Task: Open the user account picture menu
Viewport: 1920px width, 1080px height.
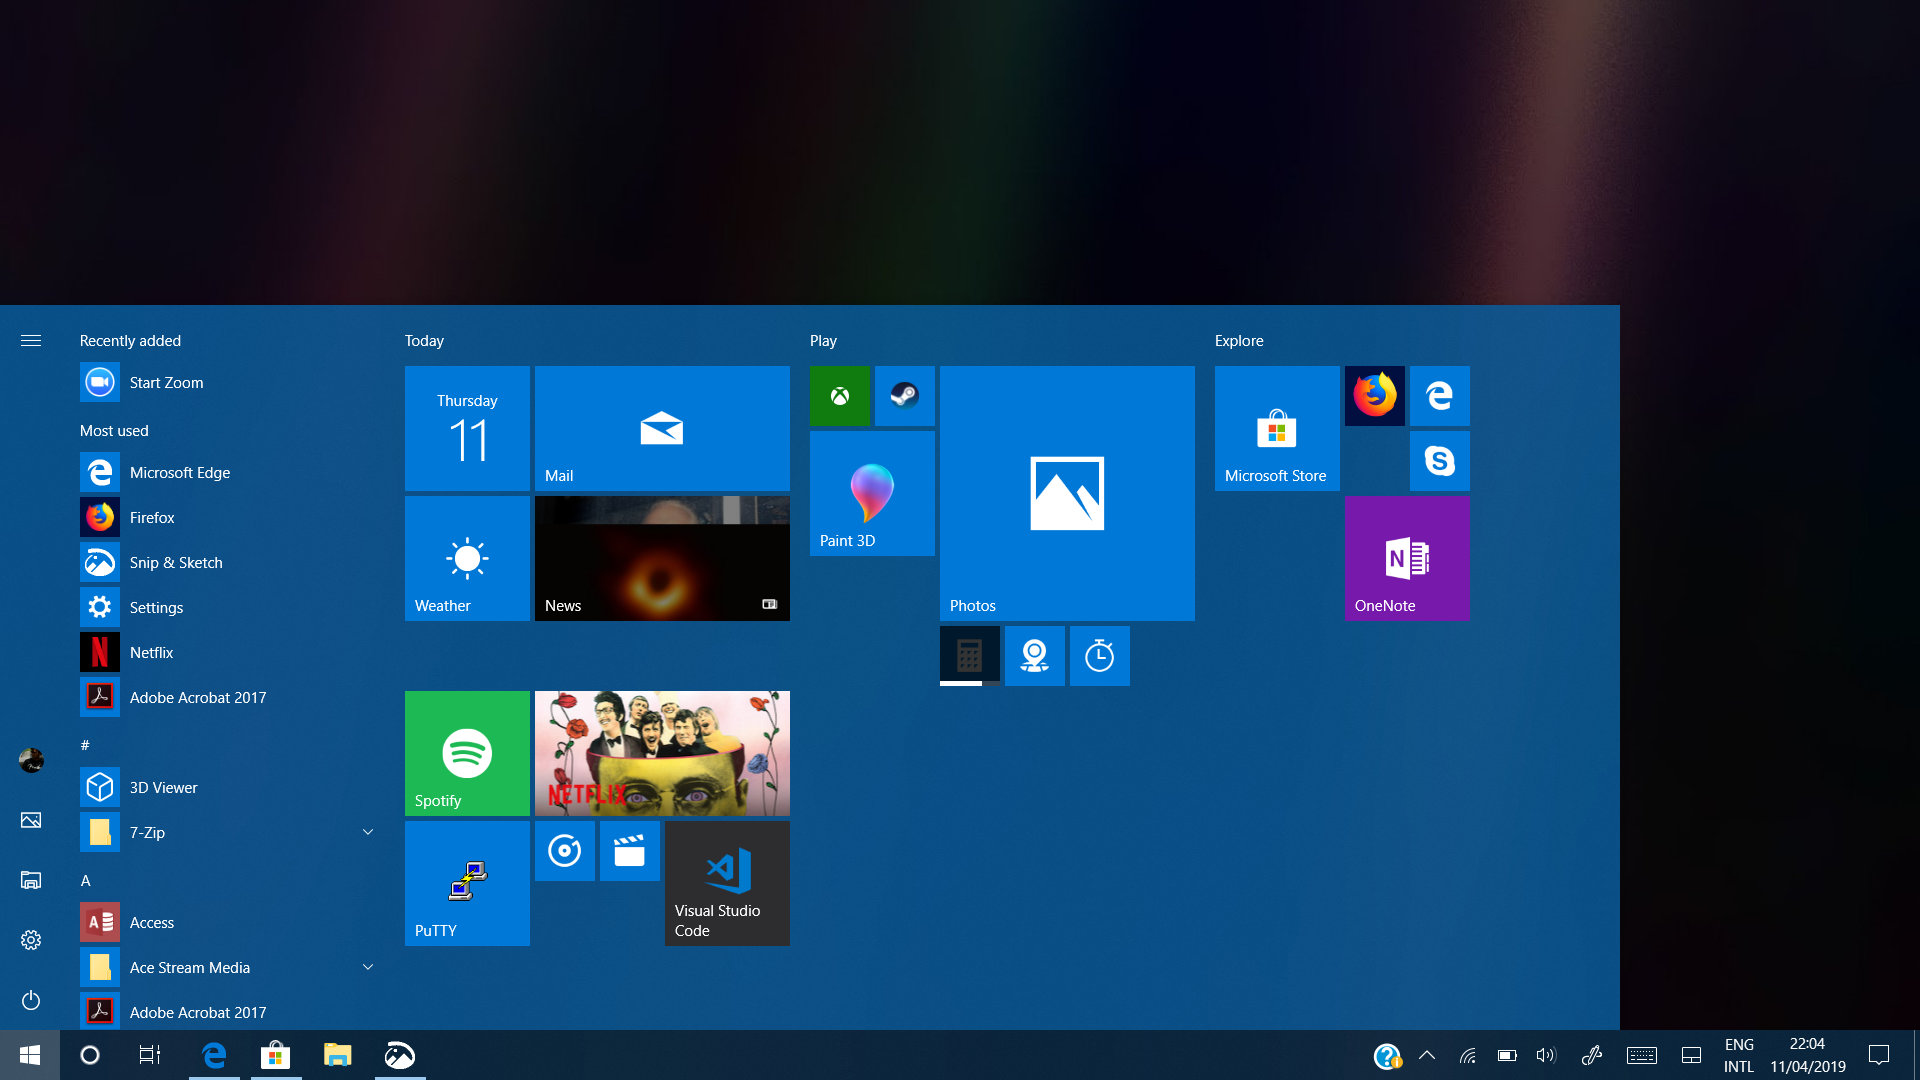Action: point(31,761)
